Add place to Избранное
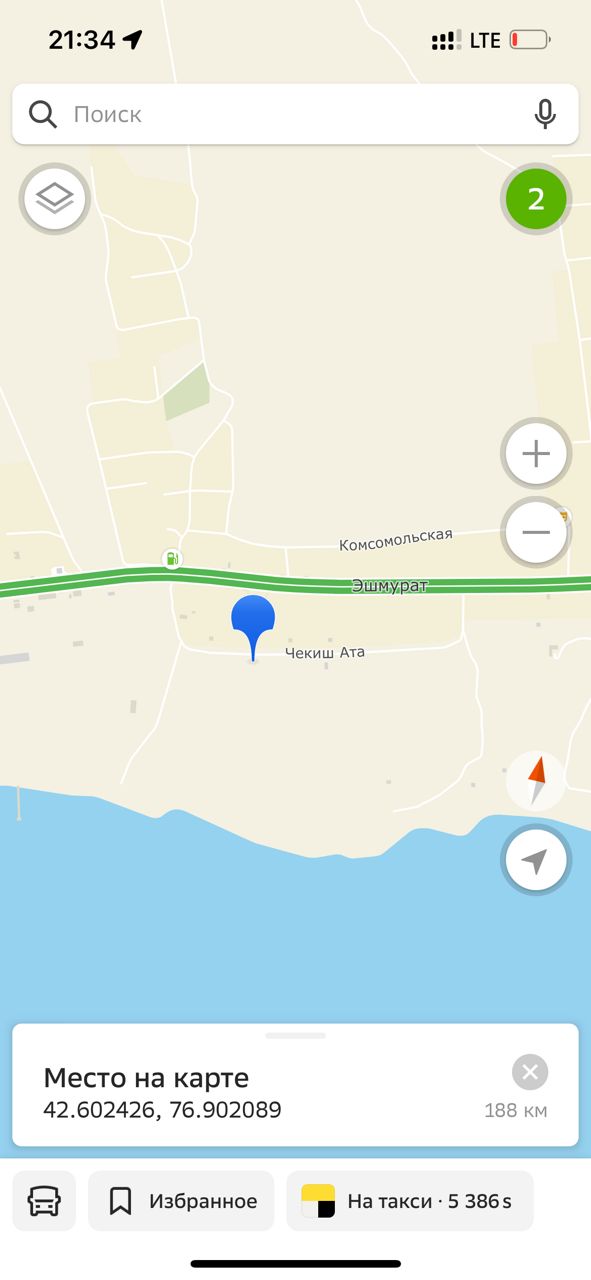The image size is (591, 1280). pos(181,1201)
